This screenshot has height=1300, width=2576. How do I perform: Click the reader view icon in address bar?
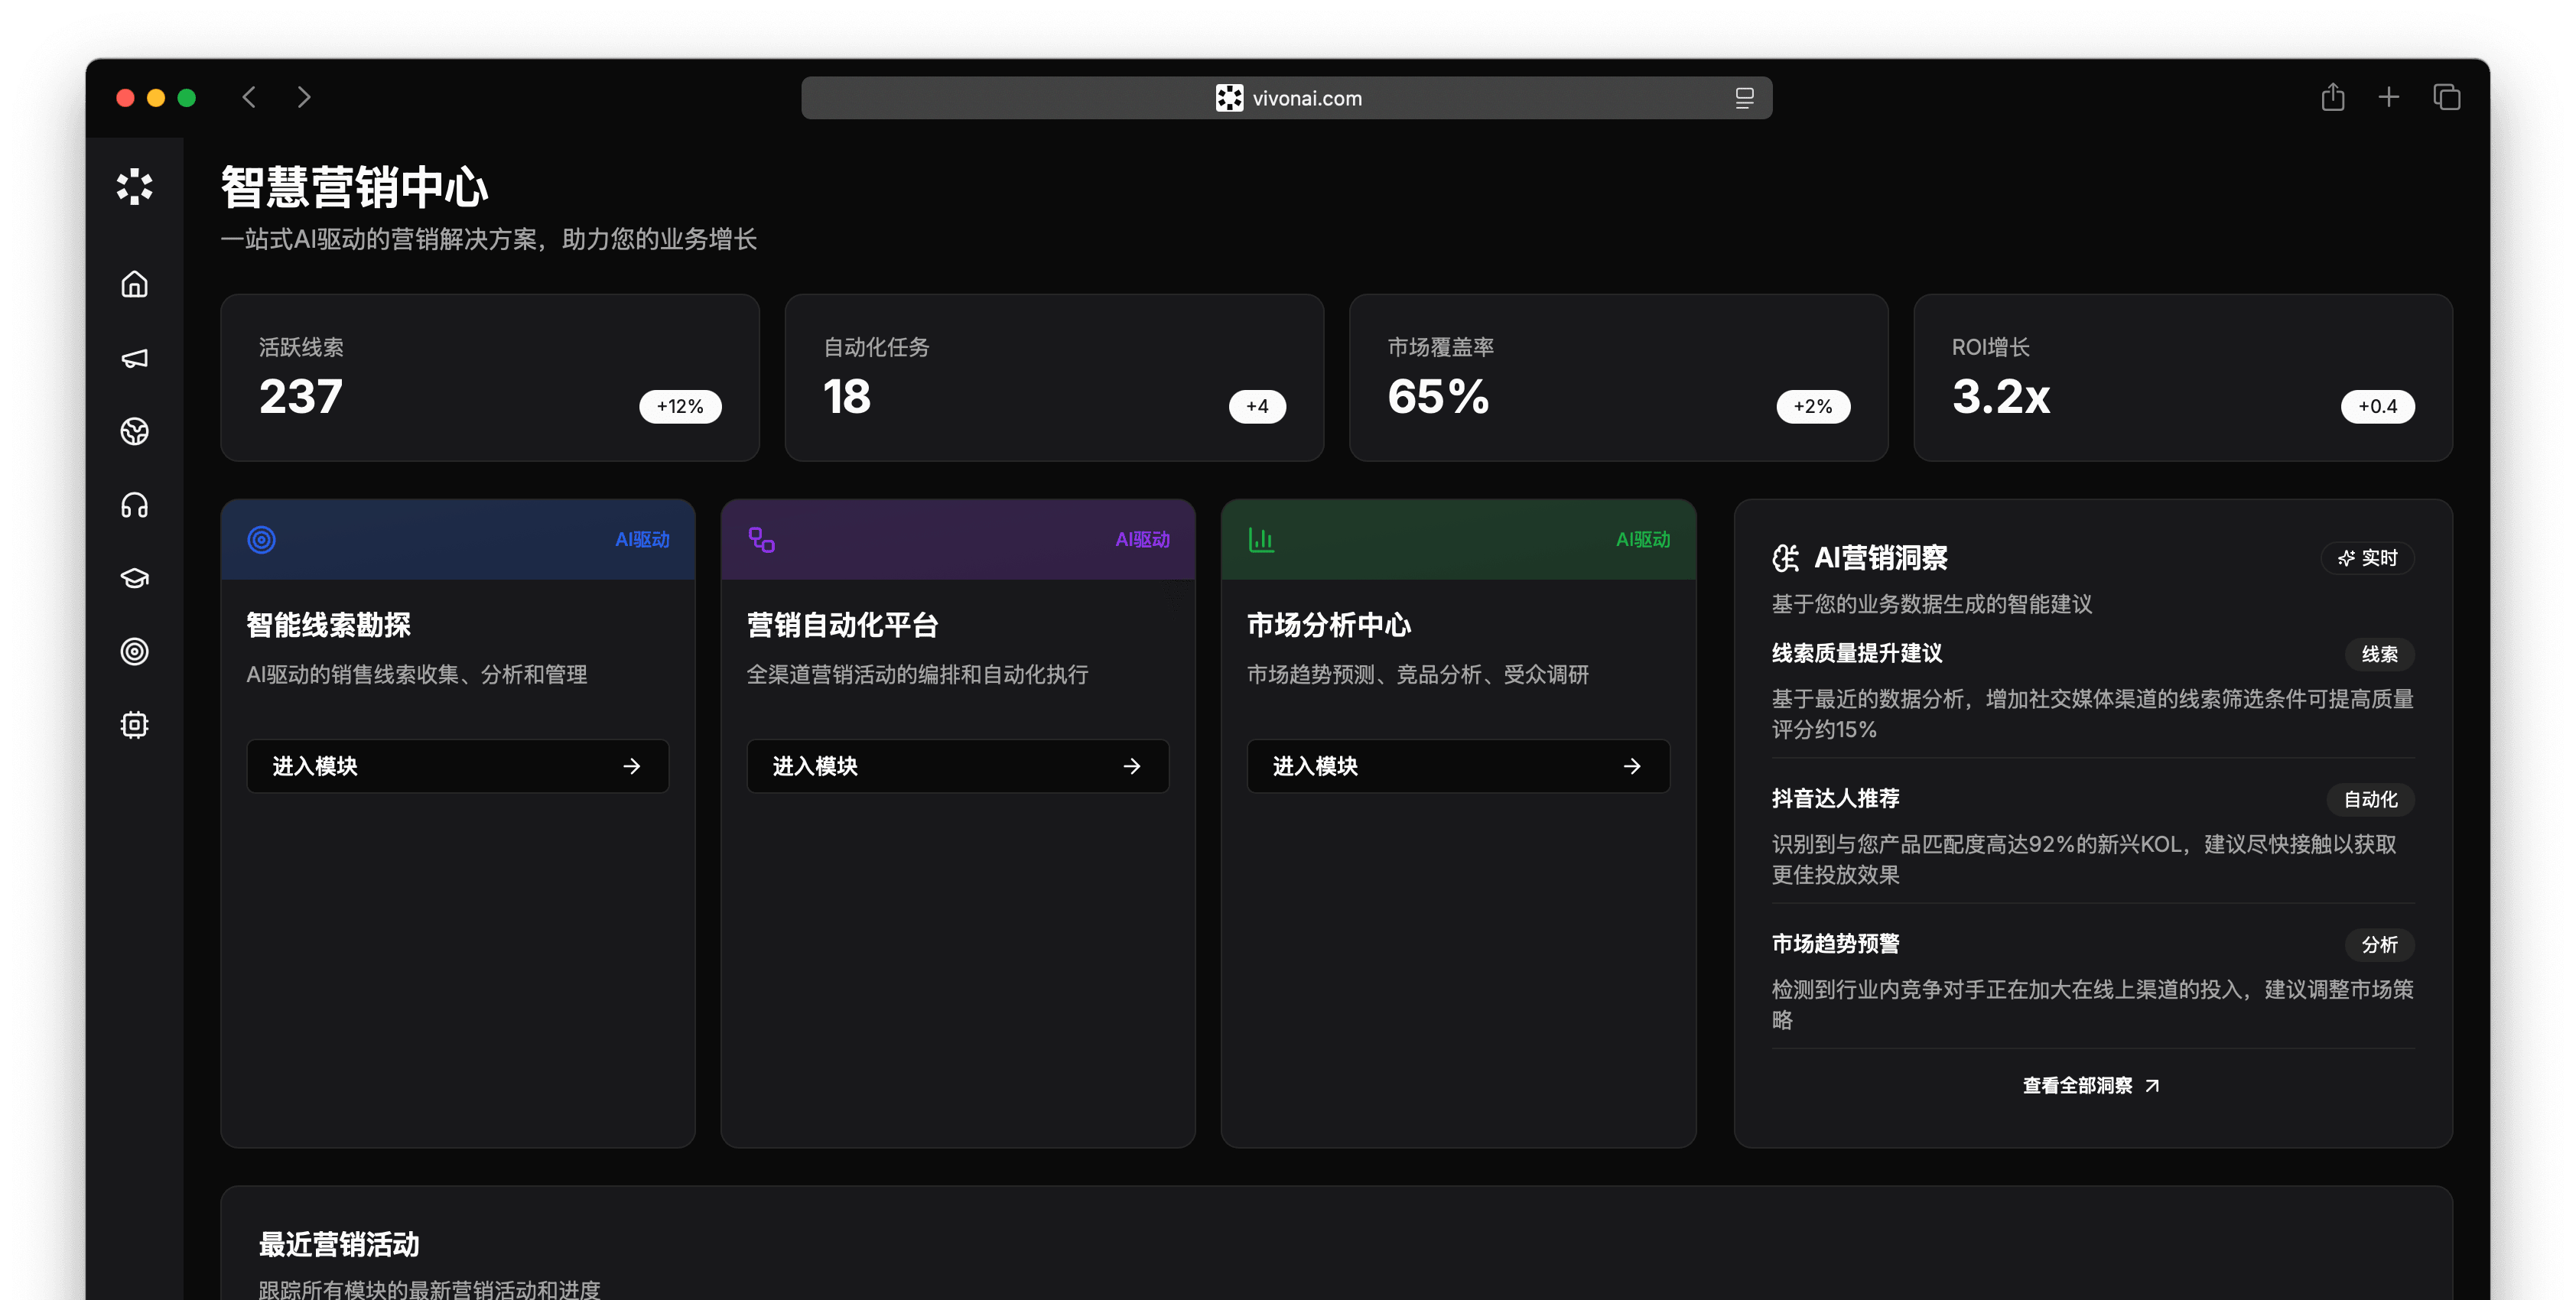[x=1744, y=98]
